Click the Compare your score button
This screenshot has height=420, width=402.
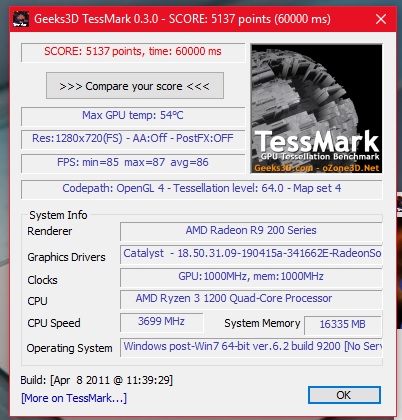tap(135, 86)
